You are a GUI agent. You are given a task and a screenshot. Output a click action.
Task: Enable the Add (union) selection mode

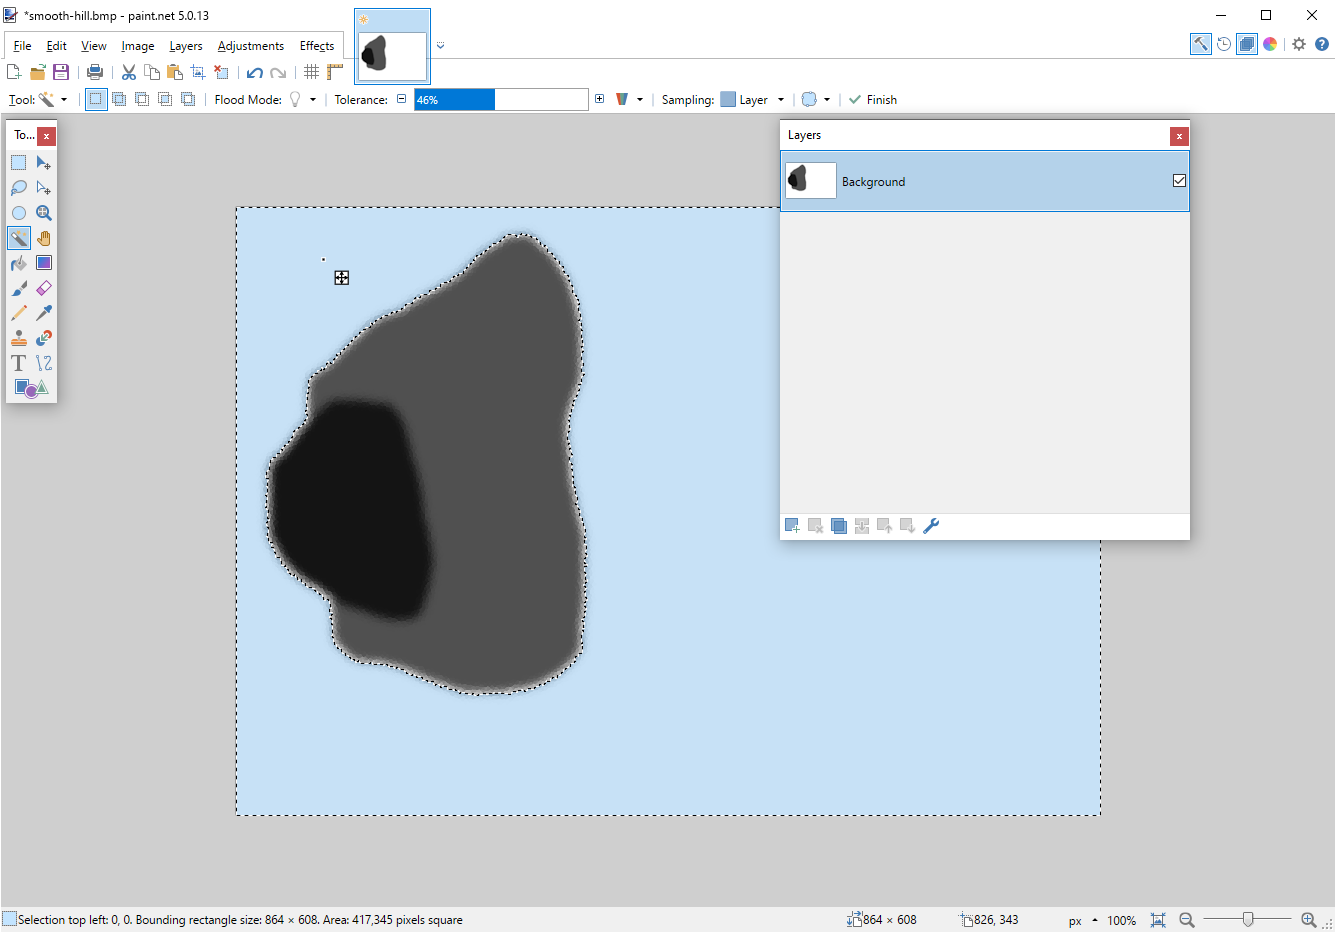pyautogui.click(x=119, y=99)
